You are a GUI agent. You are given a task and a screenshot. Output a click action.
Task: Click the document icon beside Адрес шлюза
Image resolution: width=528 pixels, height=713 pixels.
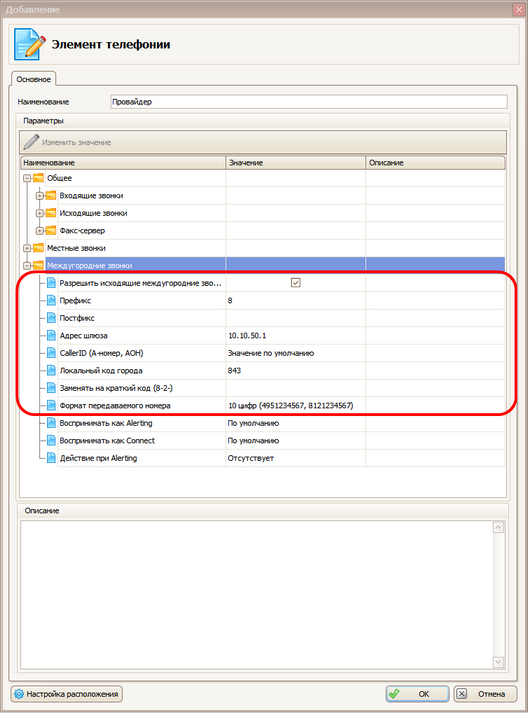coord(51,336)
